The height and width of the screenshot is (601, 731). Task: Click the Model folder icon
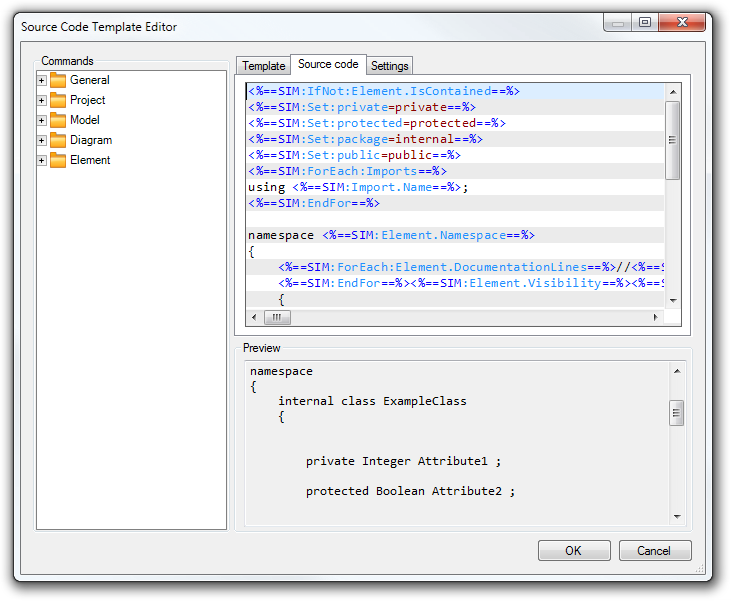[58, 120]
